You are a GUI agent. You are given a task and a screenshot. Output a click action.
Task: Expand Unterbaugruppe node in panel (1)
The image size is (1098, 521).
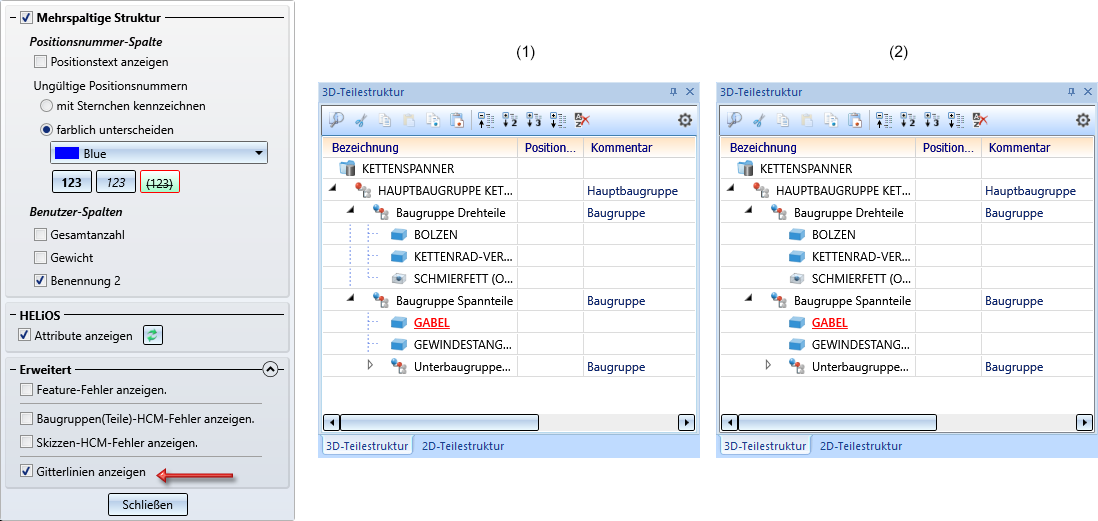click(370, 365)
